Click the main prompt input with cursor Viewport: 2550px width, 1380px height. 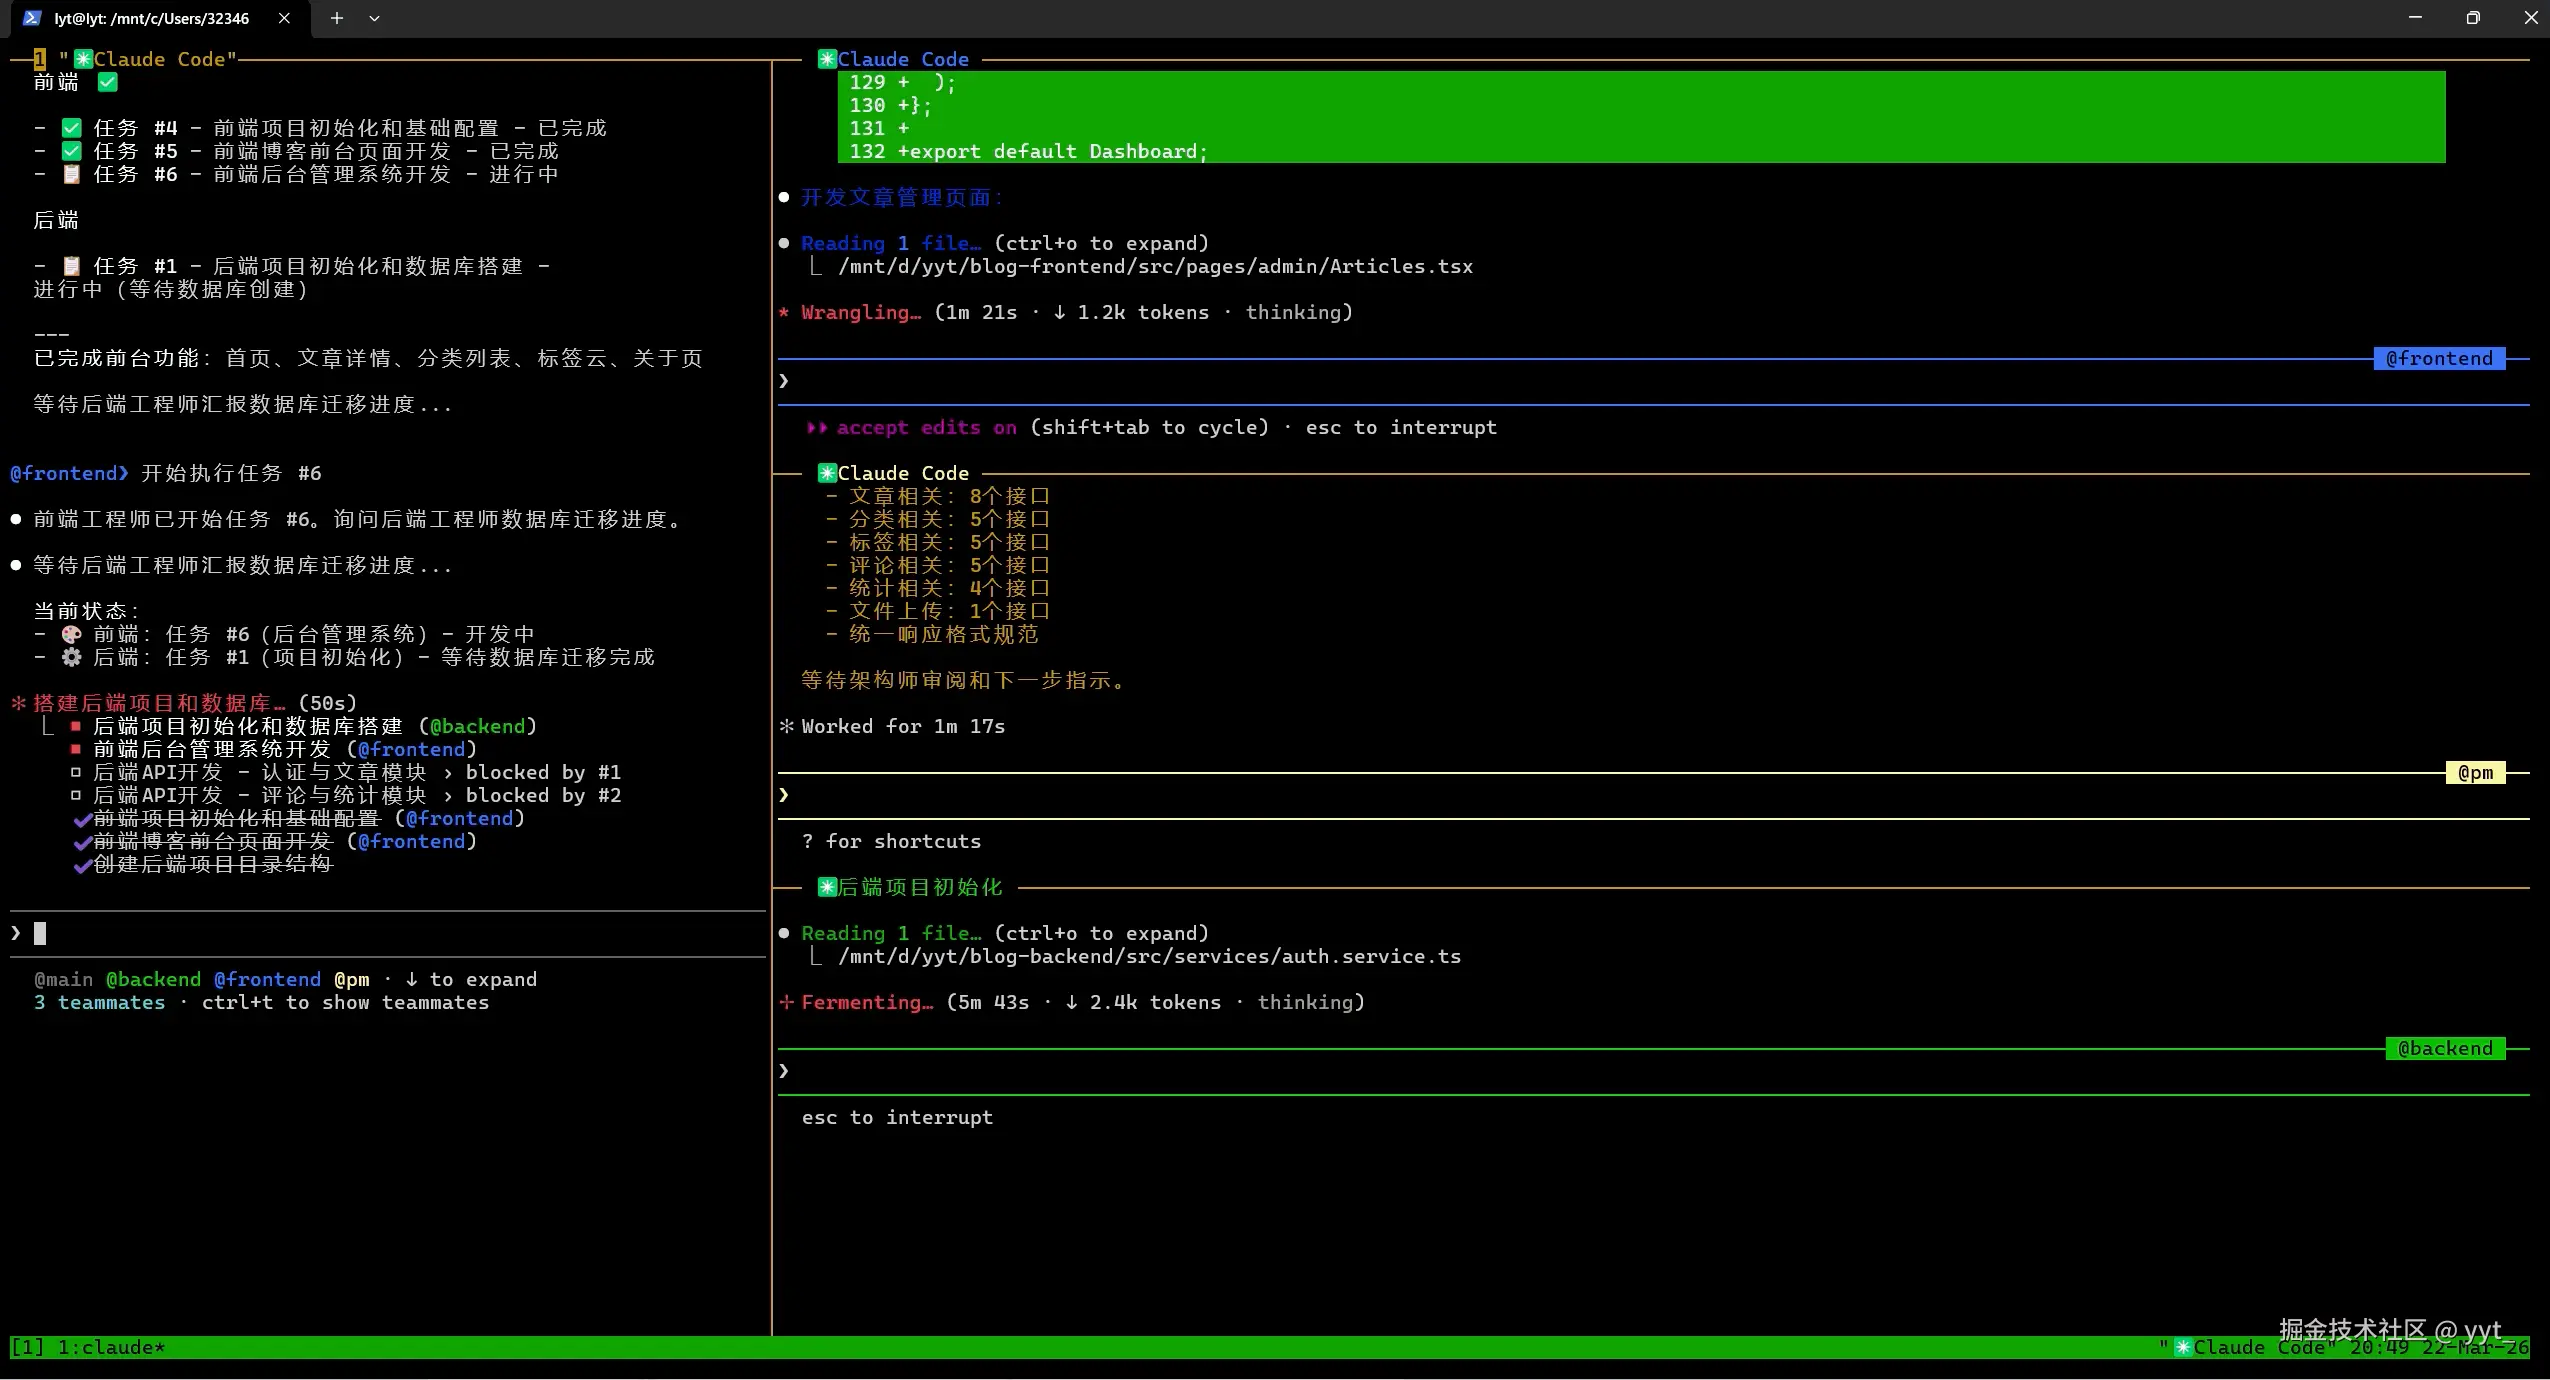40,933
